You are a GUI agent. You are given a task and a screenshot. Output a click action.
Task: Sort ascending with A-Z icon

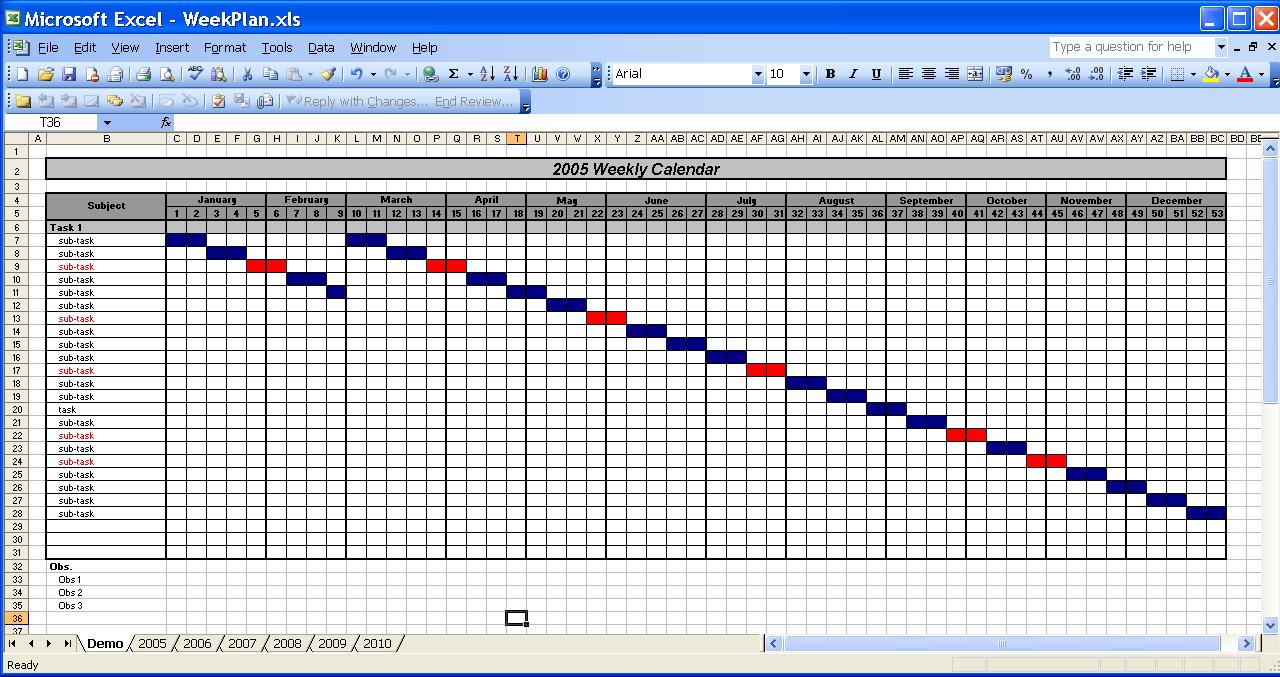[487, 74]
